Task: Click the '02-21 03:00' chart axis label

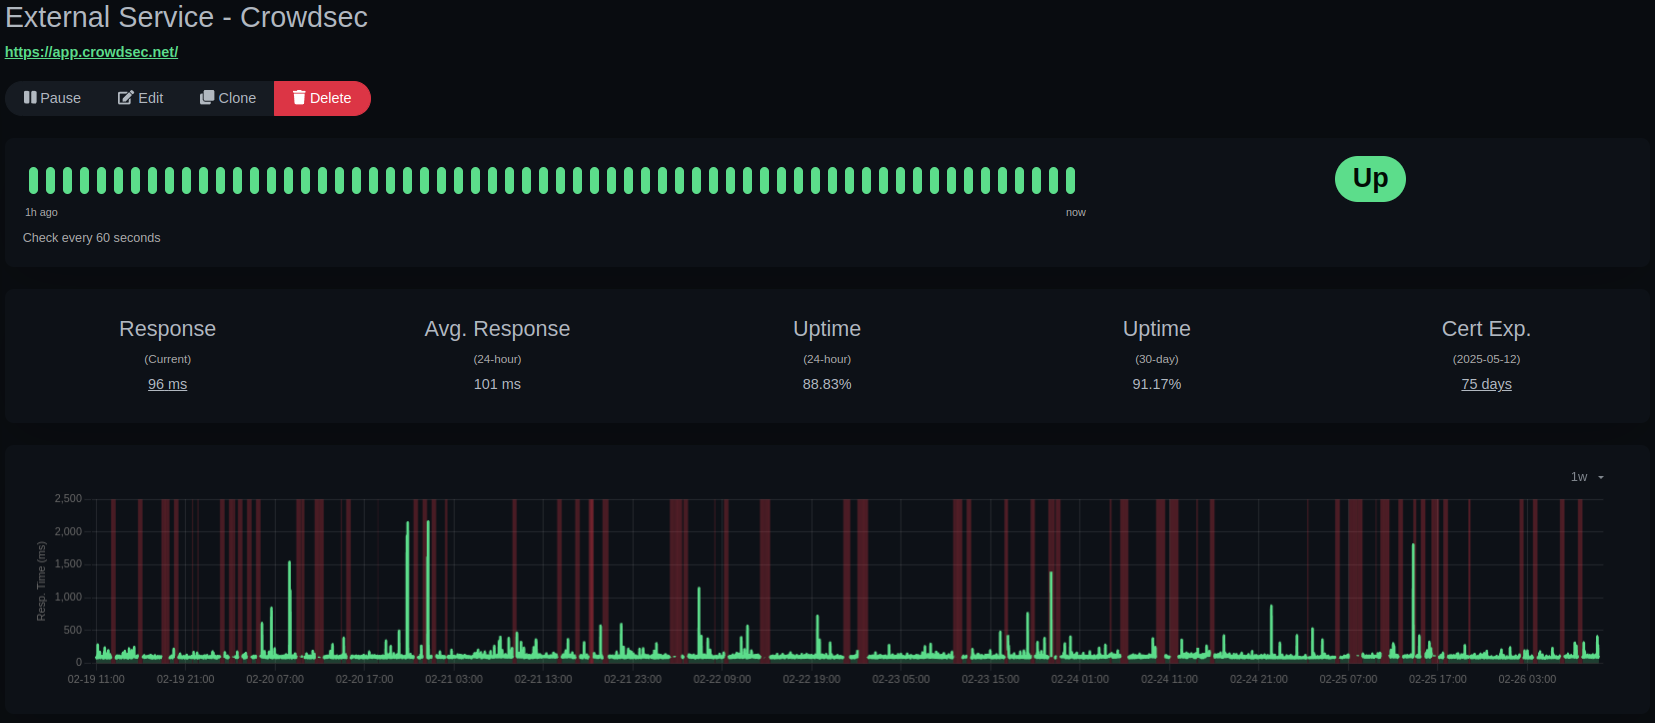Action: (x=454, y=679)
